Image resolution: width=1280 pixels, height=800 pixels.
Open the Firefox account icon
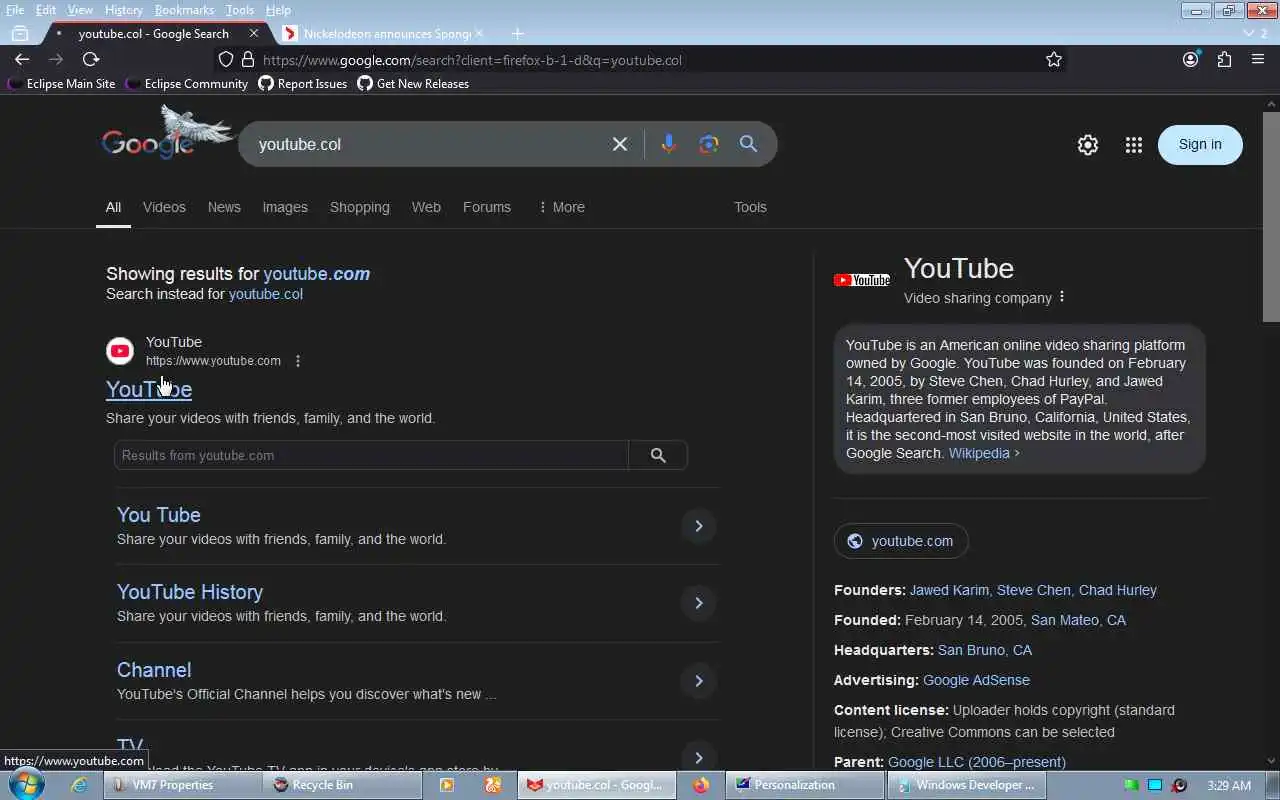click(1190, 60)
